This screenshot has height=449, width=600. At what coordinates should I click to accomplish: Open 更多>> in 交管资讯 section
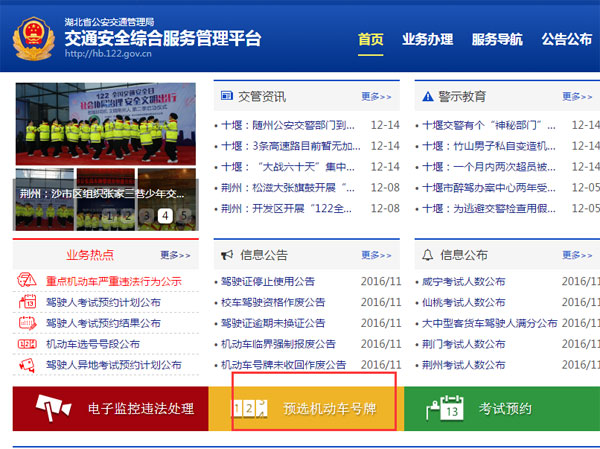coord(376,96)
